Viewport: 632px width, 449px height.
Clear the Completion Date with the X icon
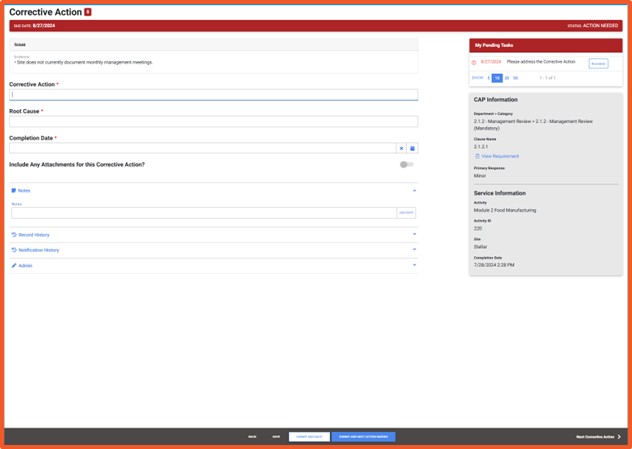tap(401, 148)
